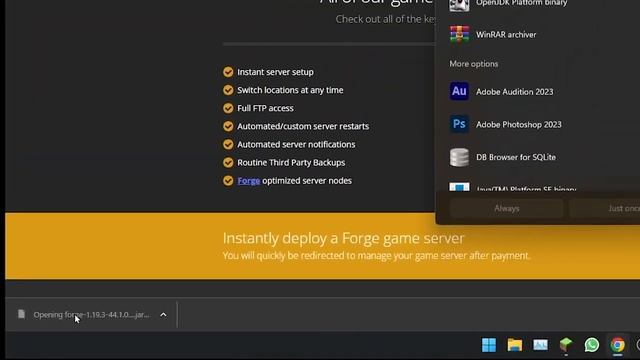
Task: Click the Adobe Audition Au icon
Action: [459, 91]
